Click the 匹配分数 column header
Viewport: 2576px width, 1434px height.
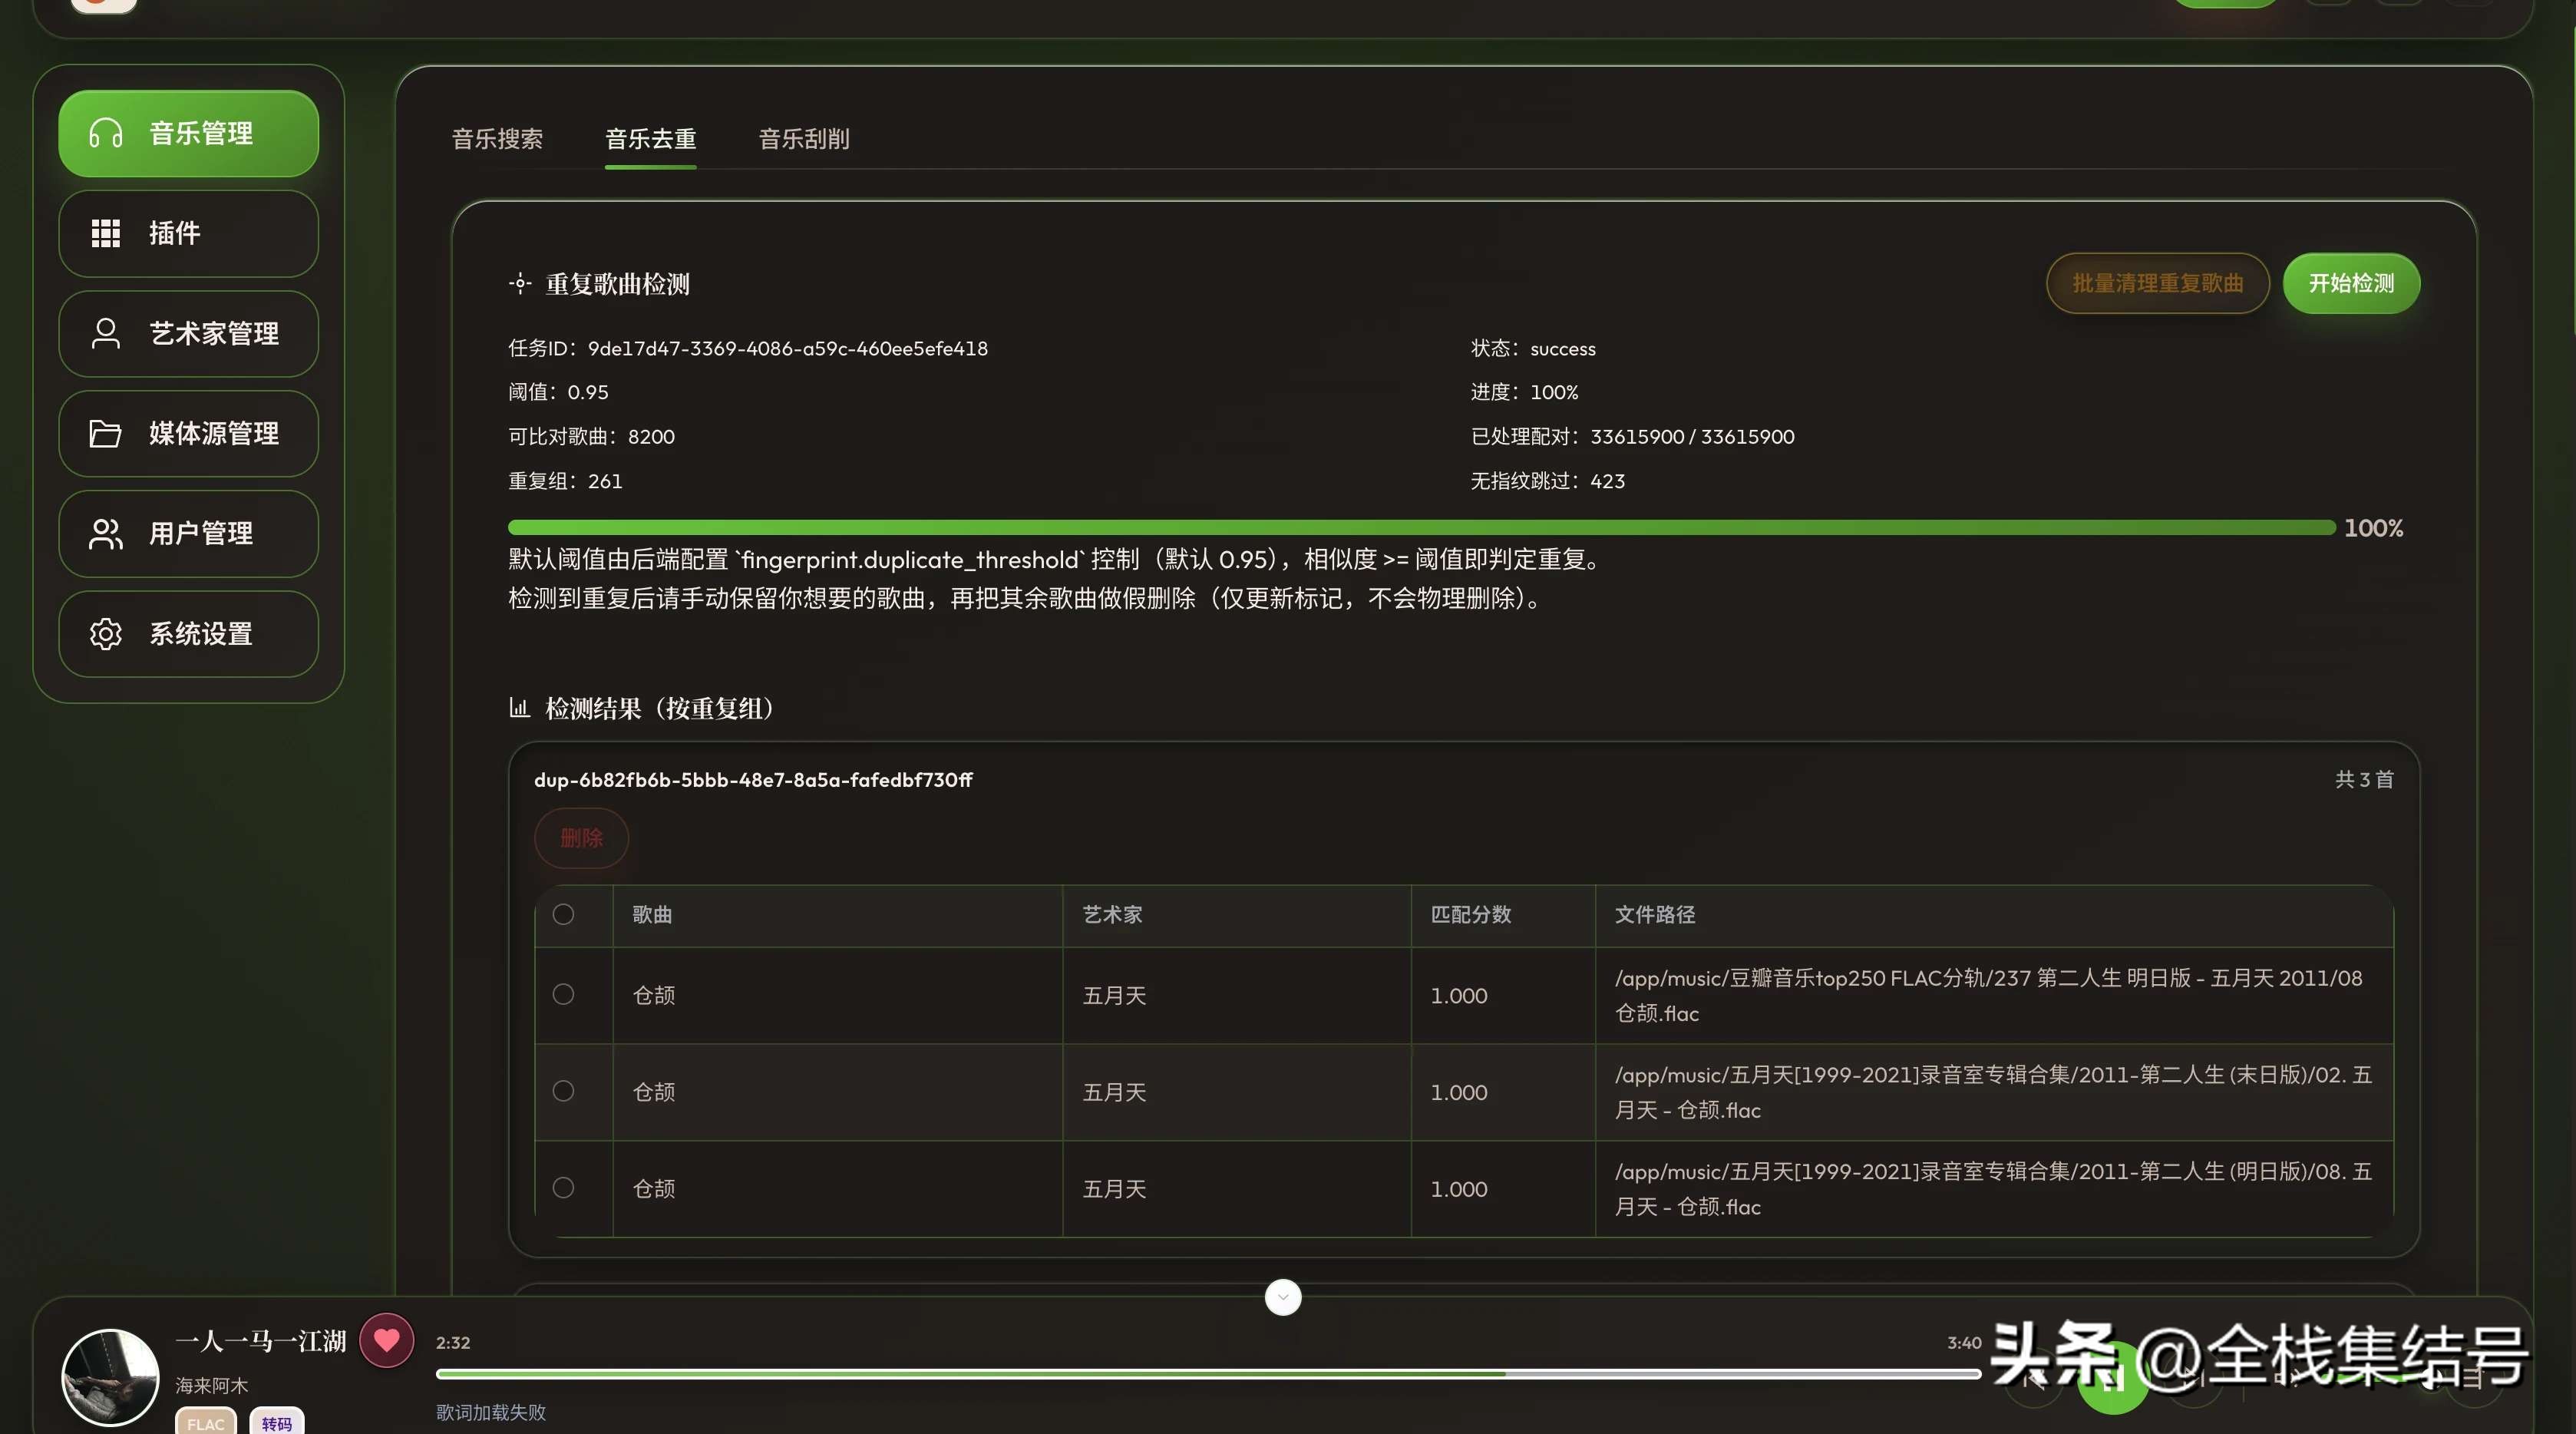pos(1471,915)
